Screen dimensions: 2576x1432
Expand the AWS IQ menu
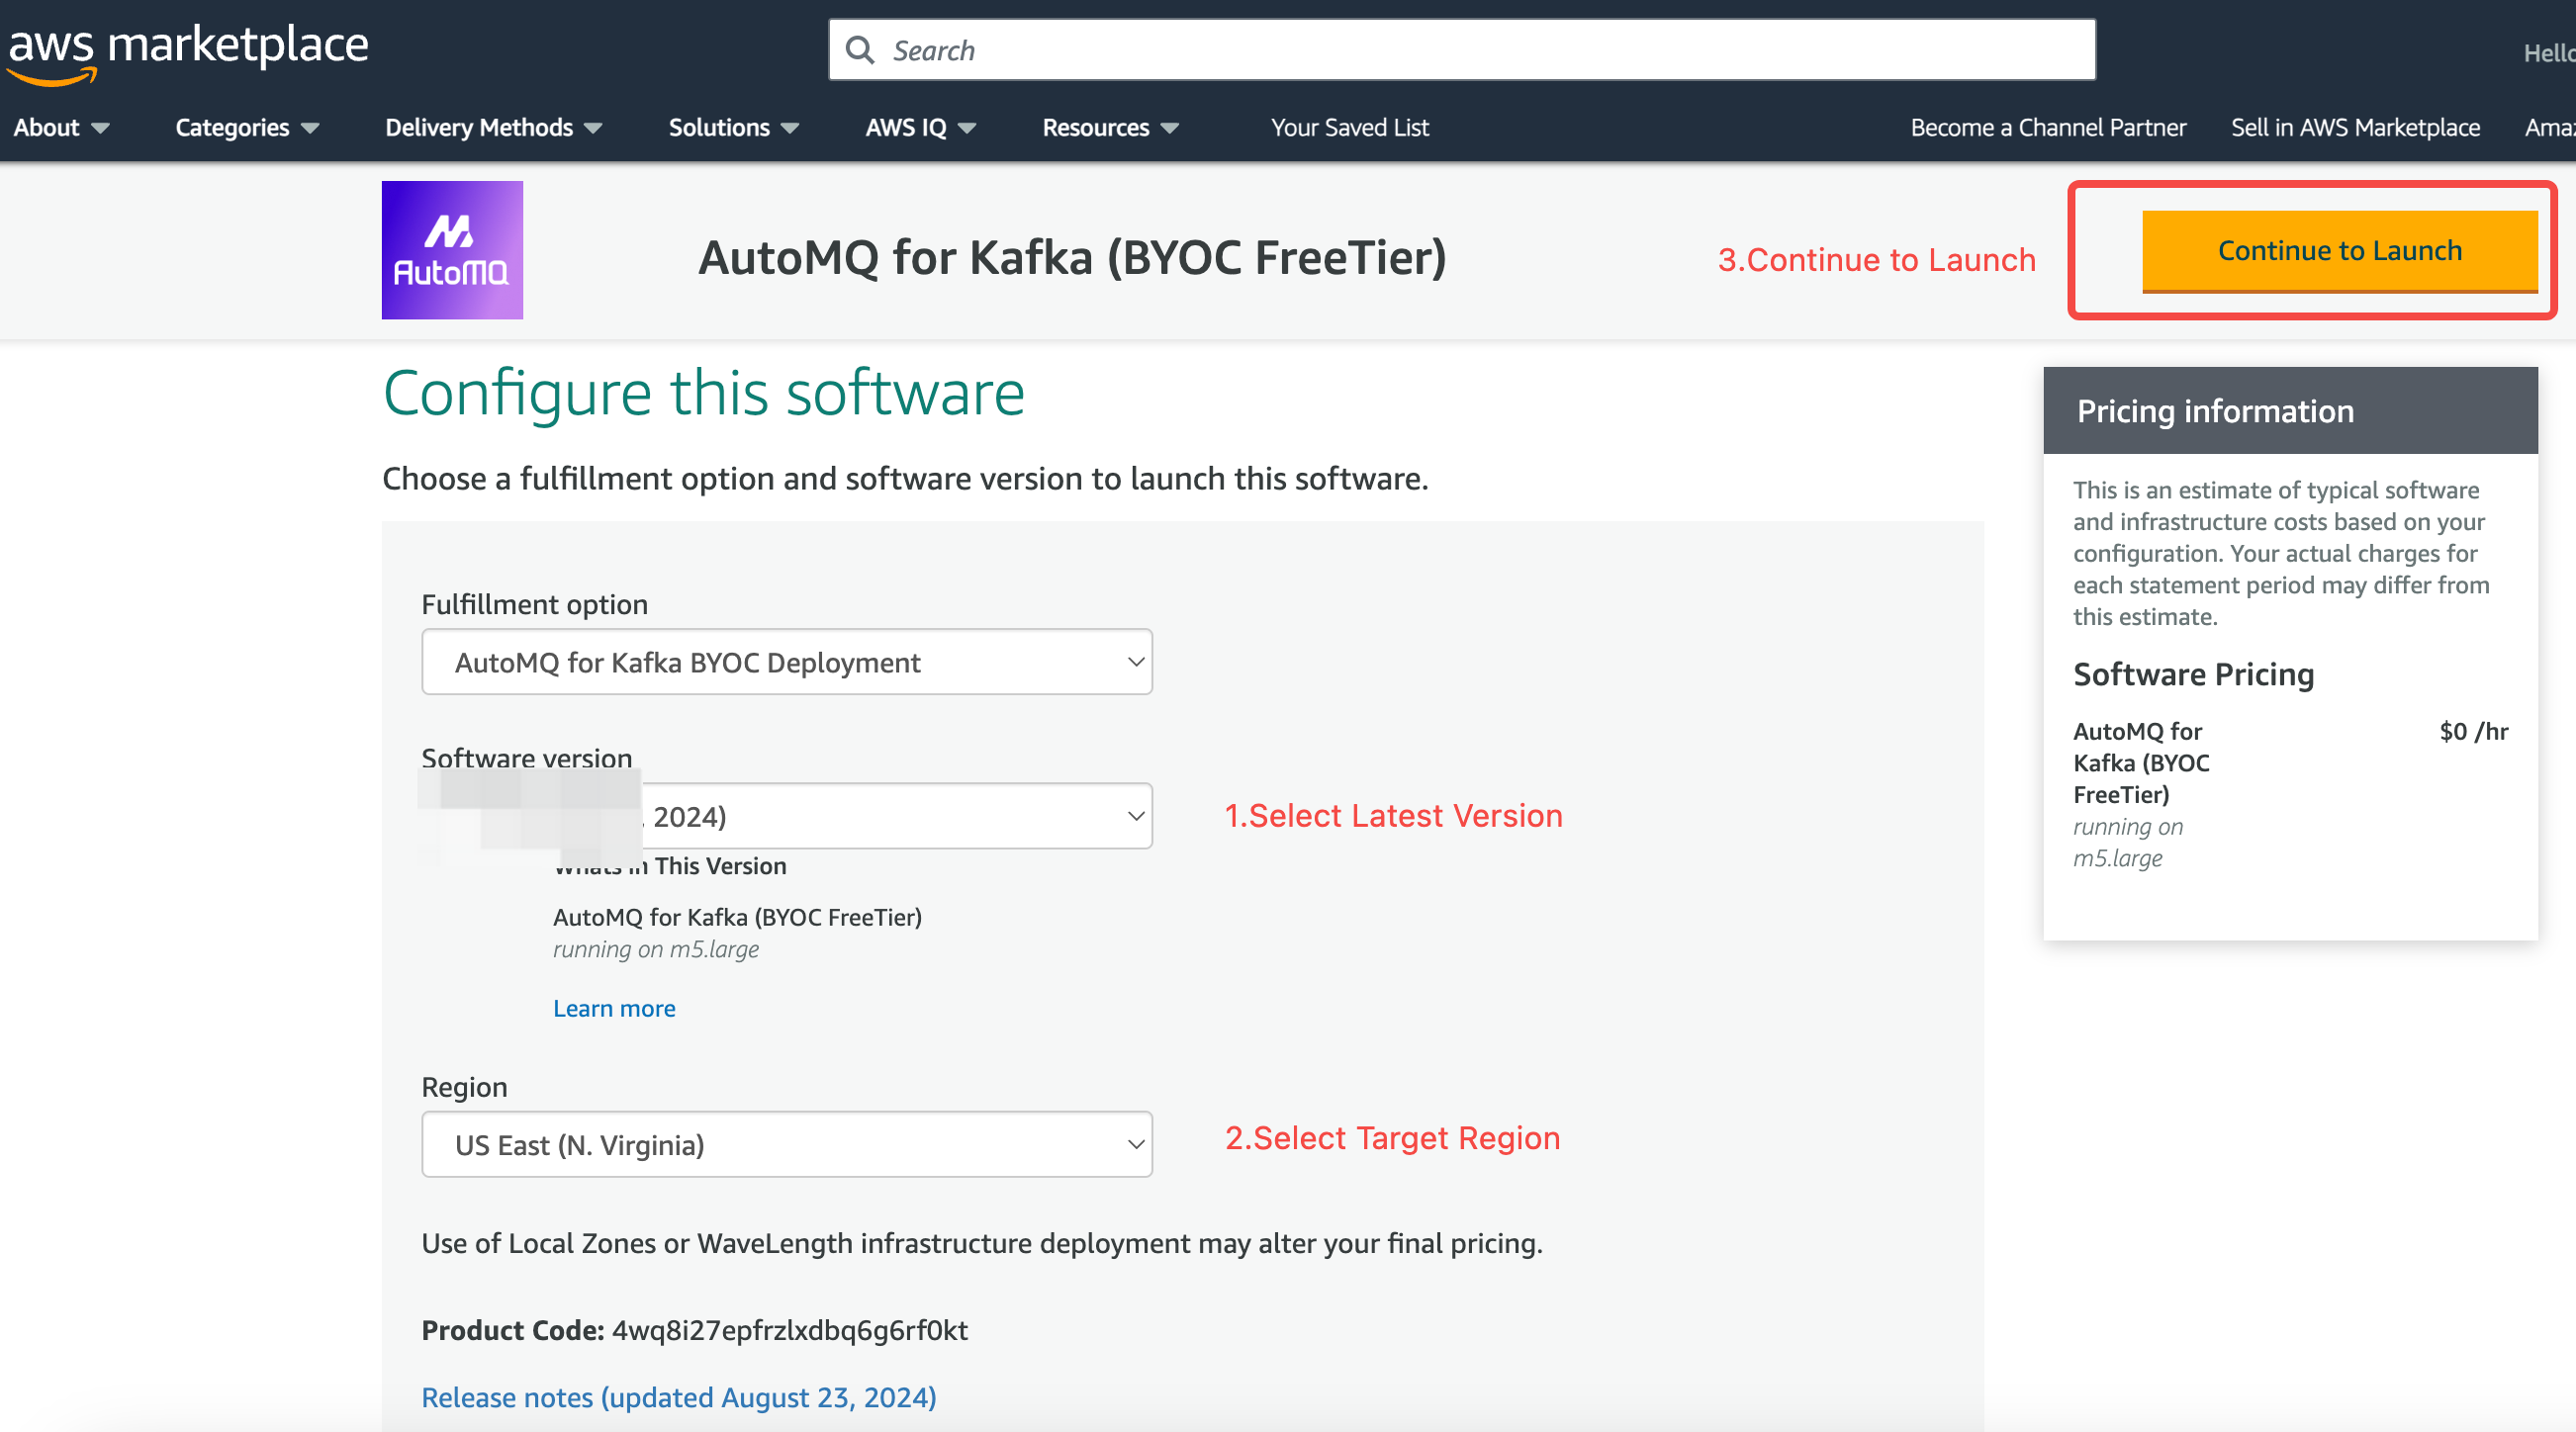(919, 128)
